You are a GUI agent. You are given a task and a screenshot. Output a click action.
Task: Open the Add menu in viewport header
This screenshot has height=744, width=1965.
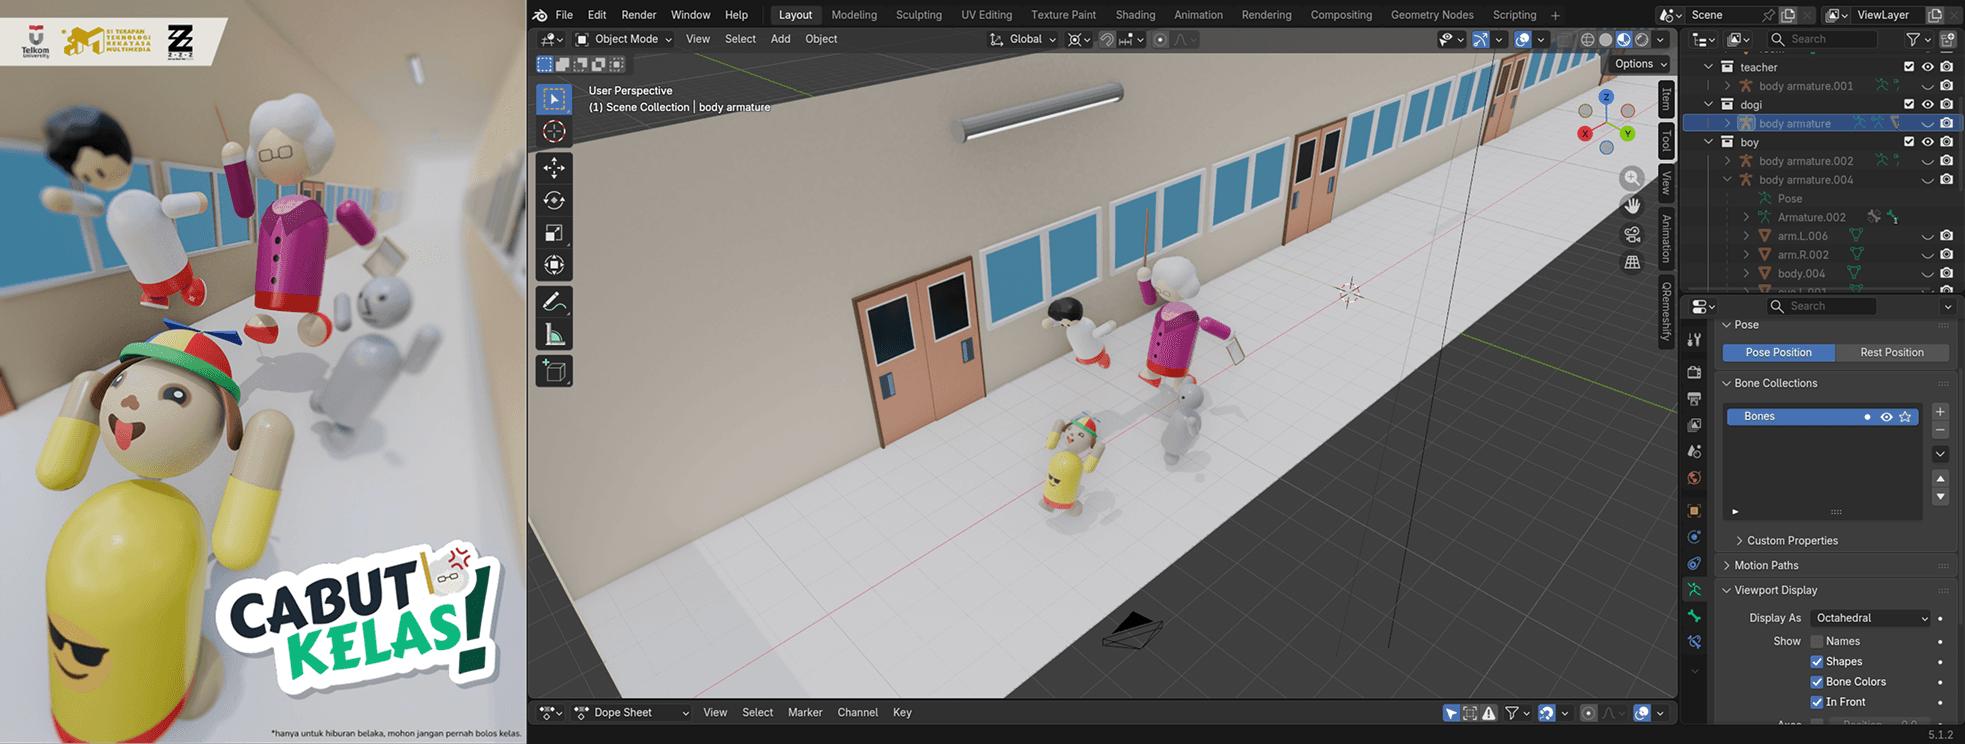pyautogui.click(x=780, y=40)
